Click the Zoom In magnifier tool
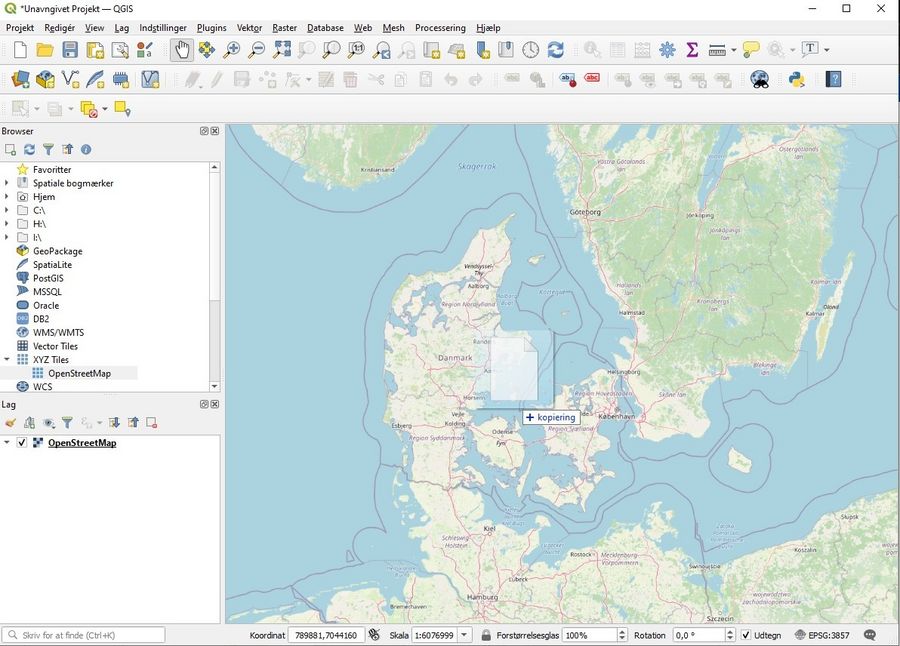The image size is (900, 646). click(232, 50)
